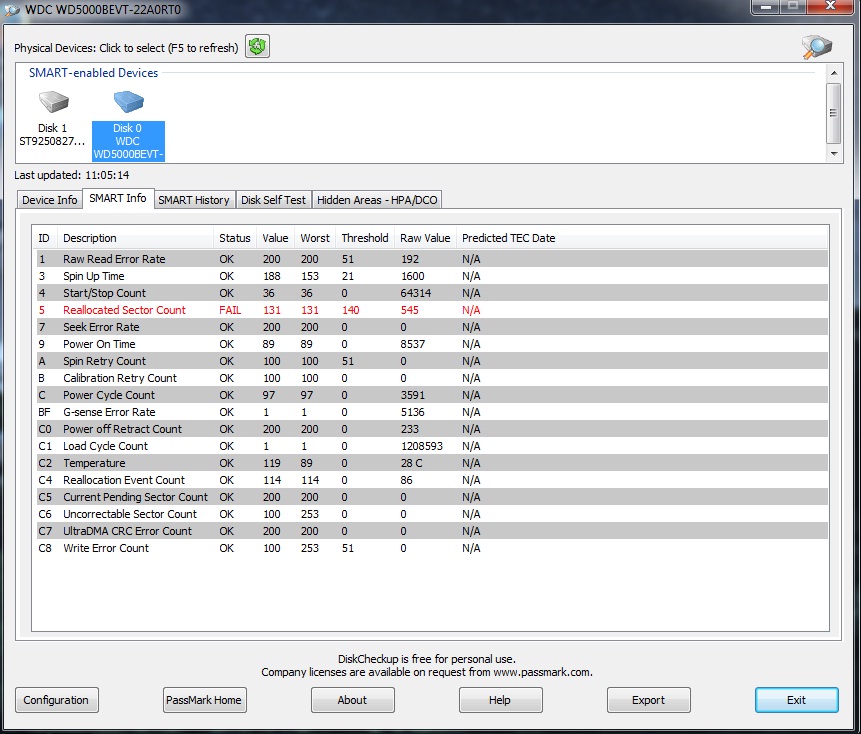Open the Hidden Areas - HPA/DCO tab
Image resolution: width=861 pixels, height=734 pixels.
click(x=377, y=200)
